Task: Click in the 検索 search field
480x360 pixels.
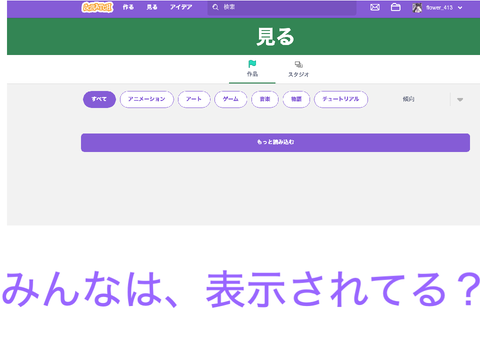Action: pos(282,7)
